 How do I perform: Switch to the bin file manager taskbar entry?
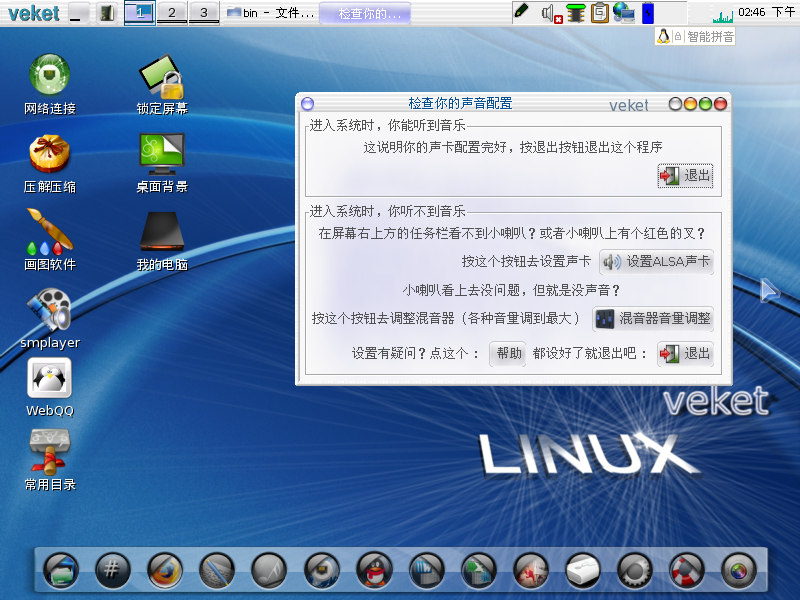click(270, 13)
